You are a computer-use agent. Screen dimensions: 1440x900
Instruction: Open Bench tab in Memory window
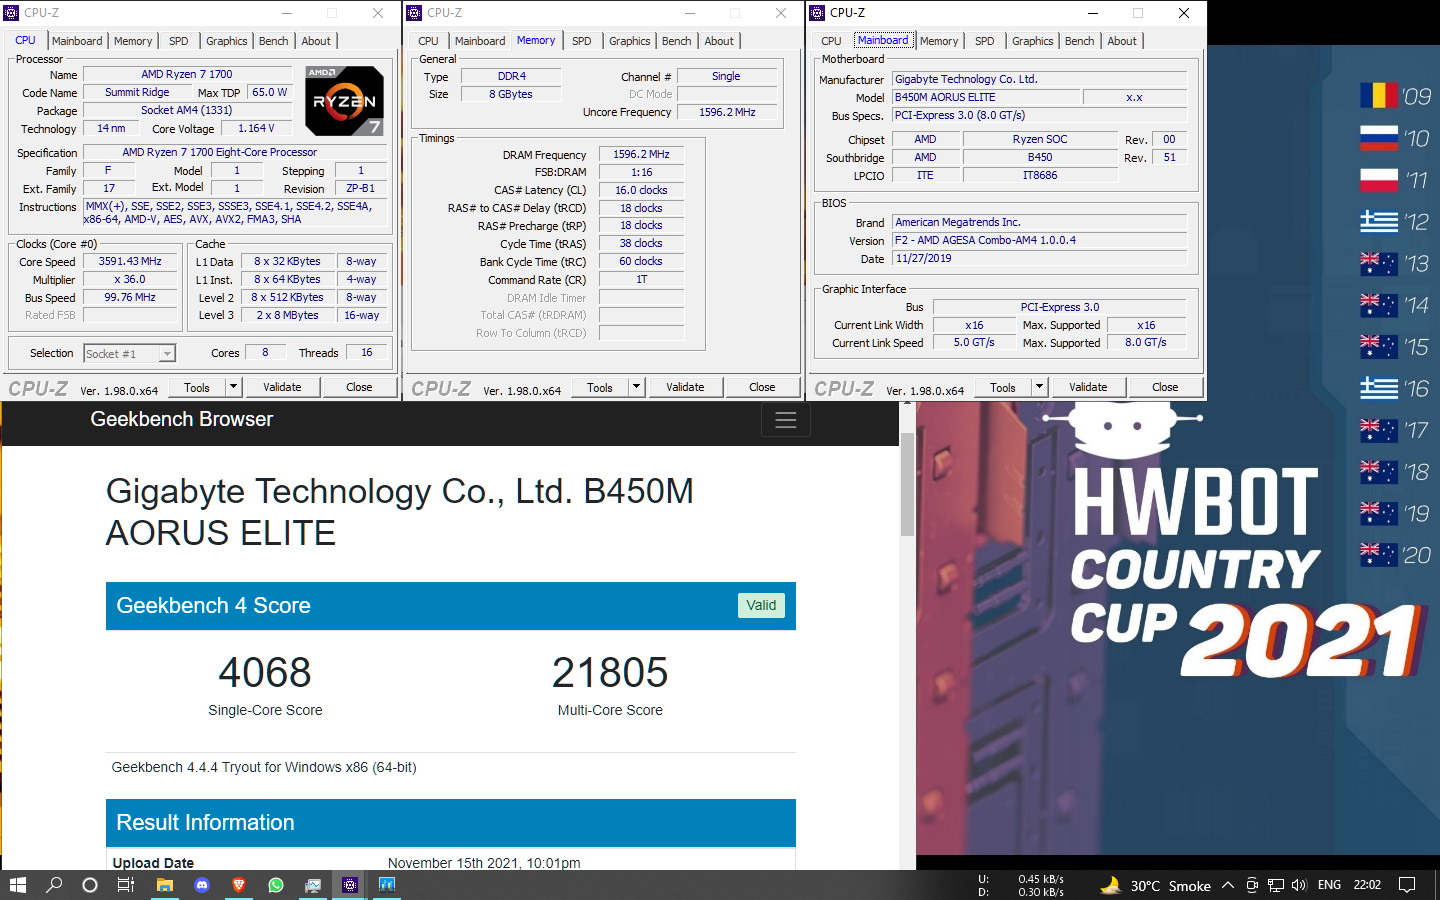676,41
